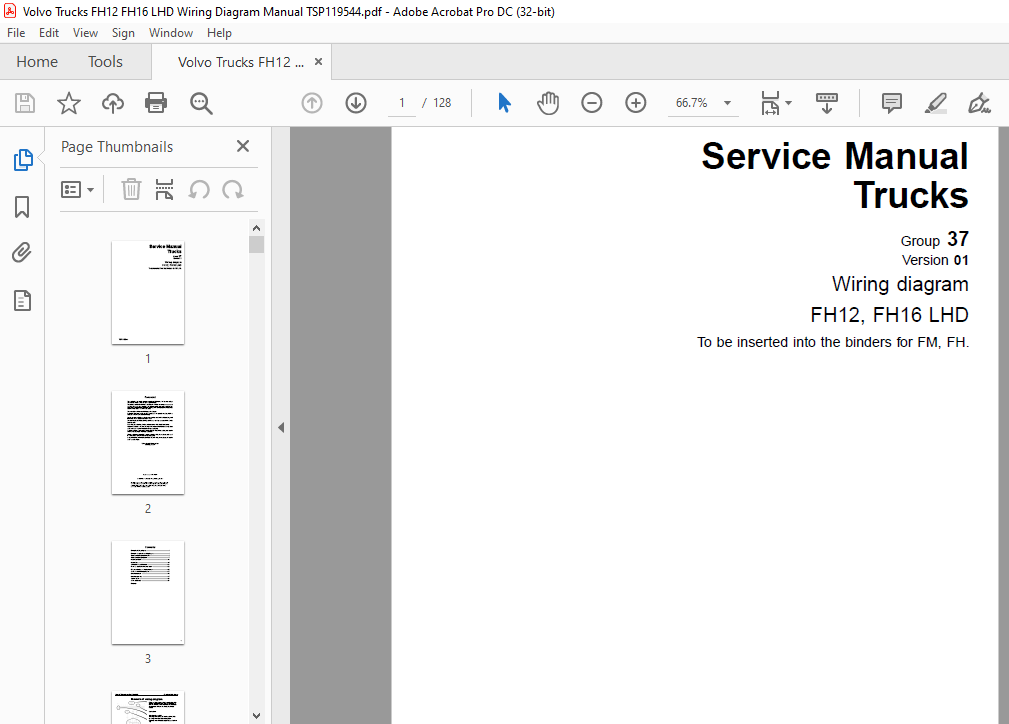
Task: Click the 'Page Thumbnails' panel title
Action: 117,147
